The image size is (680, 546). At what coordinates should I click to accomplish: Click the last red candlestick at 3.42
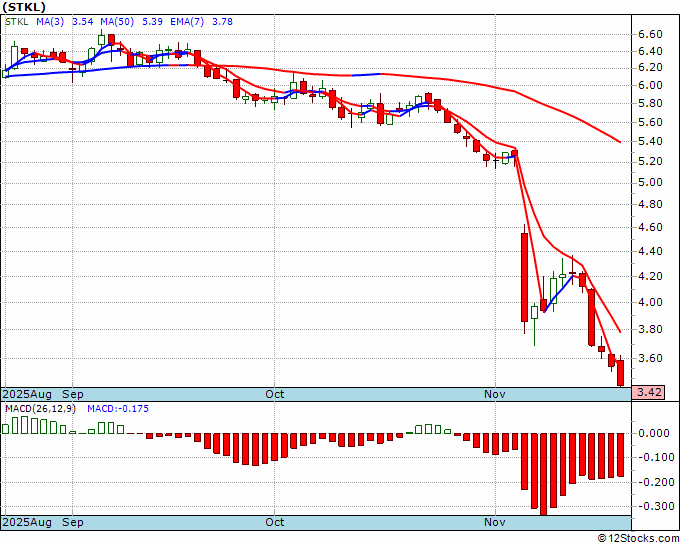pos(621,372)
